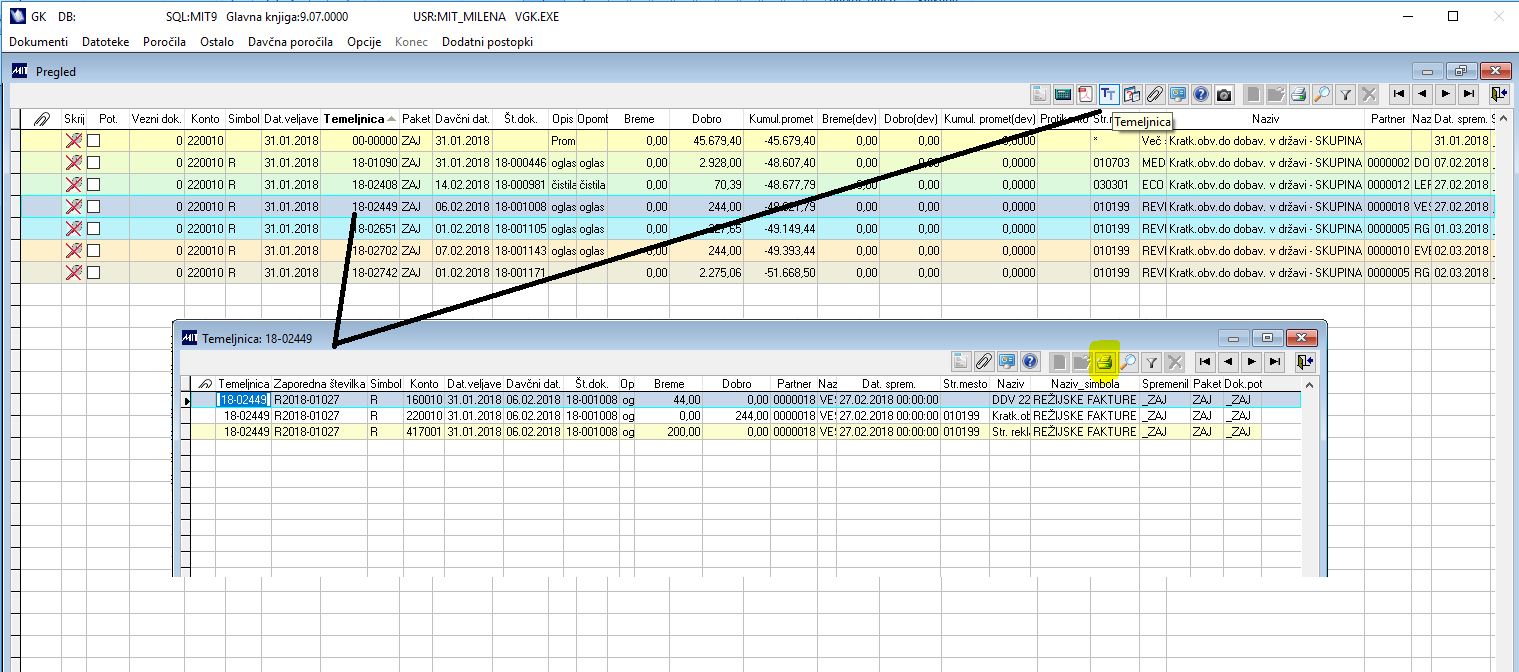This screenshot has width=1519, height=672.
Task: Open the magnifier search icon in Temeljnica window
Action: [x=1128, y=362]
